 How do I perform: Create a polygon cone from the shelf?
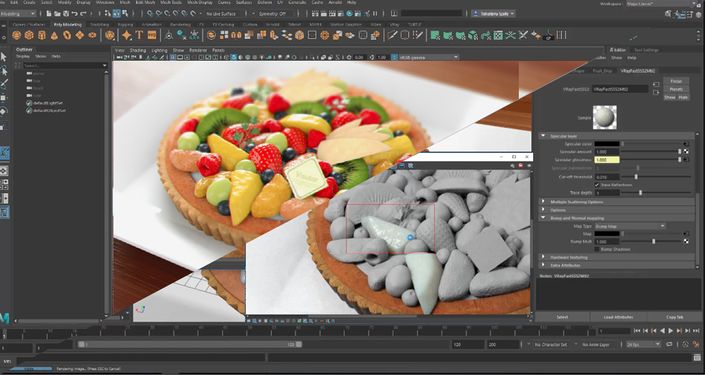click(x=54, y=35)
